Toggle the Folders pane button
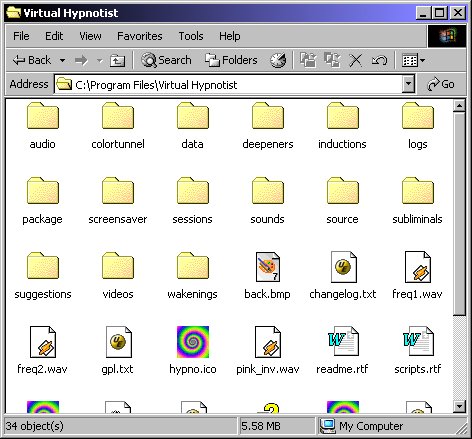The image size is (472, 439). [231, 60]
